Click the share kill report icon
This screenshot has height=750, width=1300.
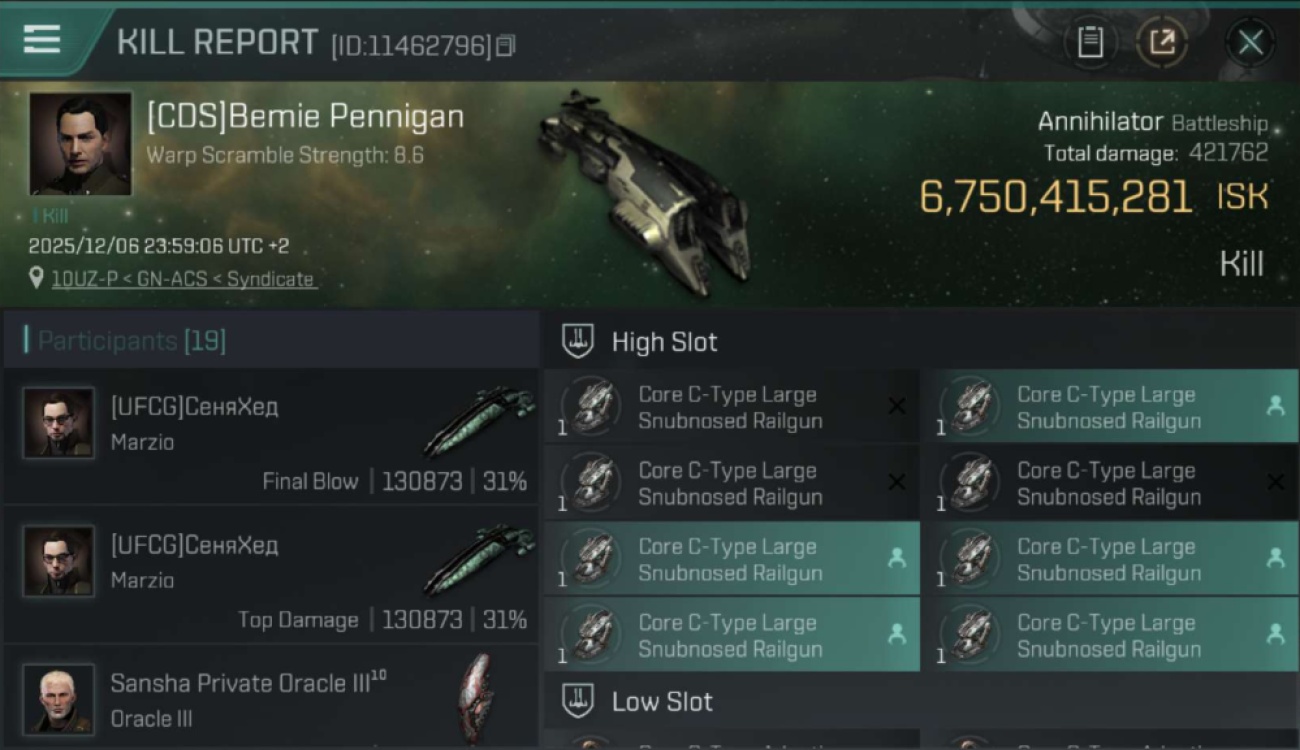1162,42
